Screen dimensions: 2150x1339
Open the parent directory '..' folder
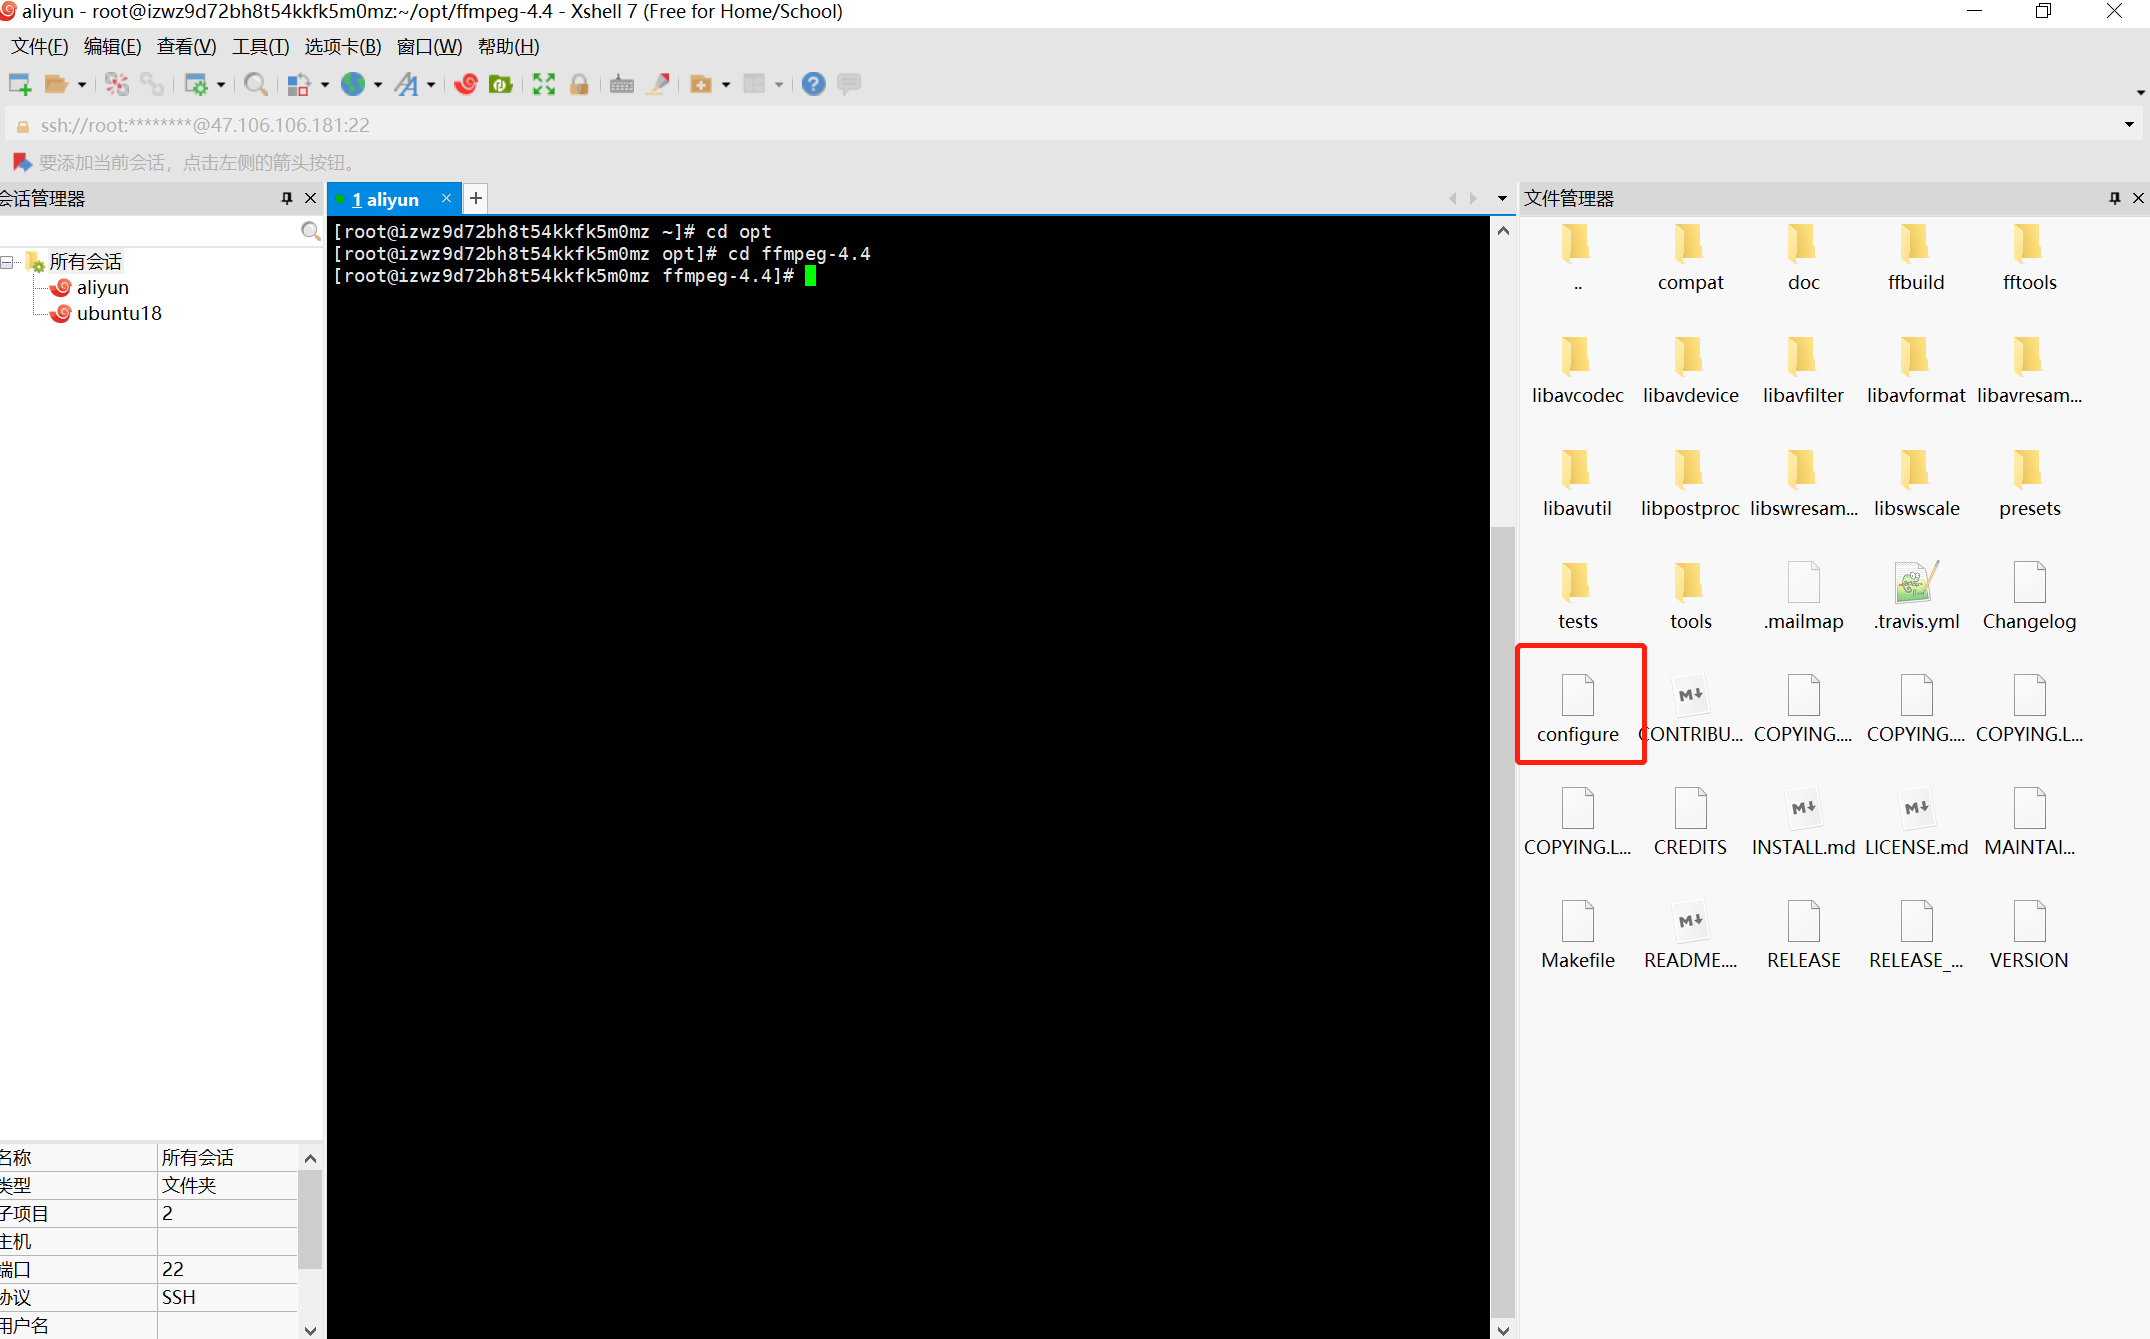click(1578, 256)
